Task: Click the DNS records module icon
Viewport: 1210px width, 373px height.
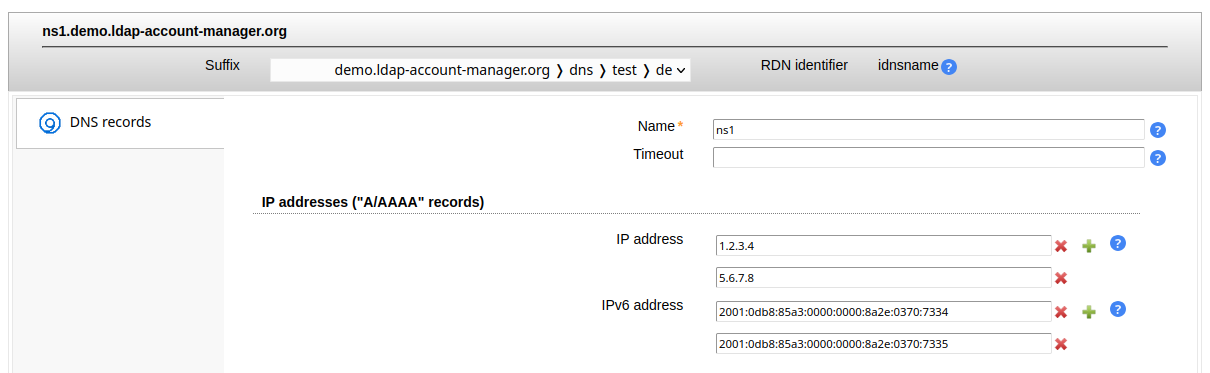Action: click(x=50, y=123)
